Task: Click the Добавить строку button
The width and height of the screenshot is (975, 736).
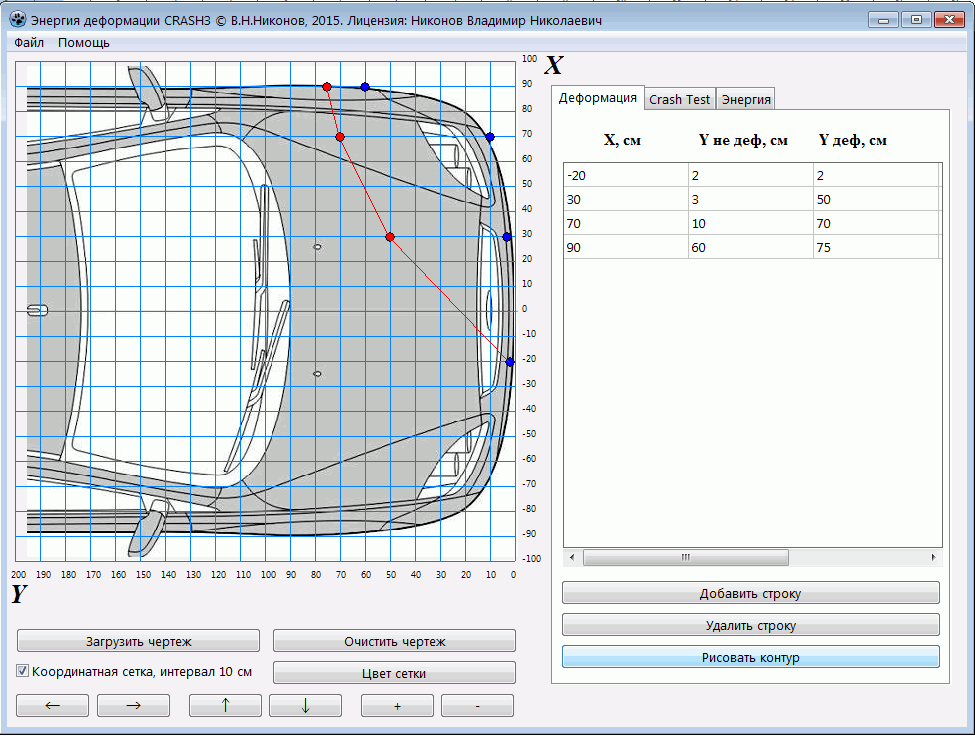Action: [750, 594]
